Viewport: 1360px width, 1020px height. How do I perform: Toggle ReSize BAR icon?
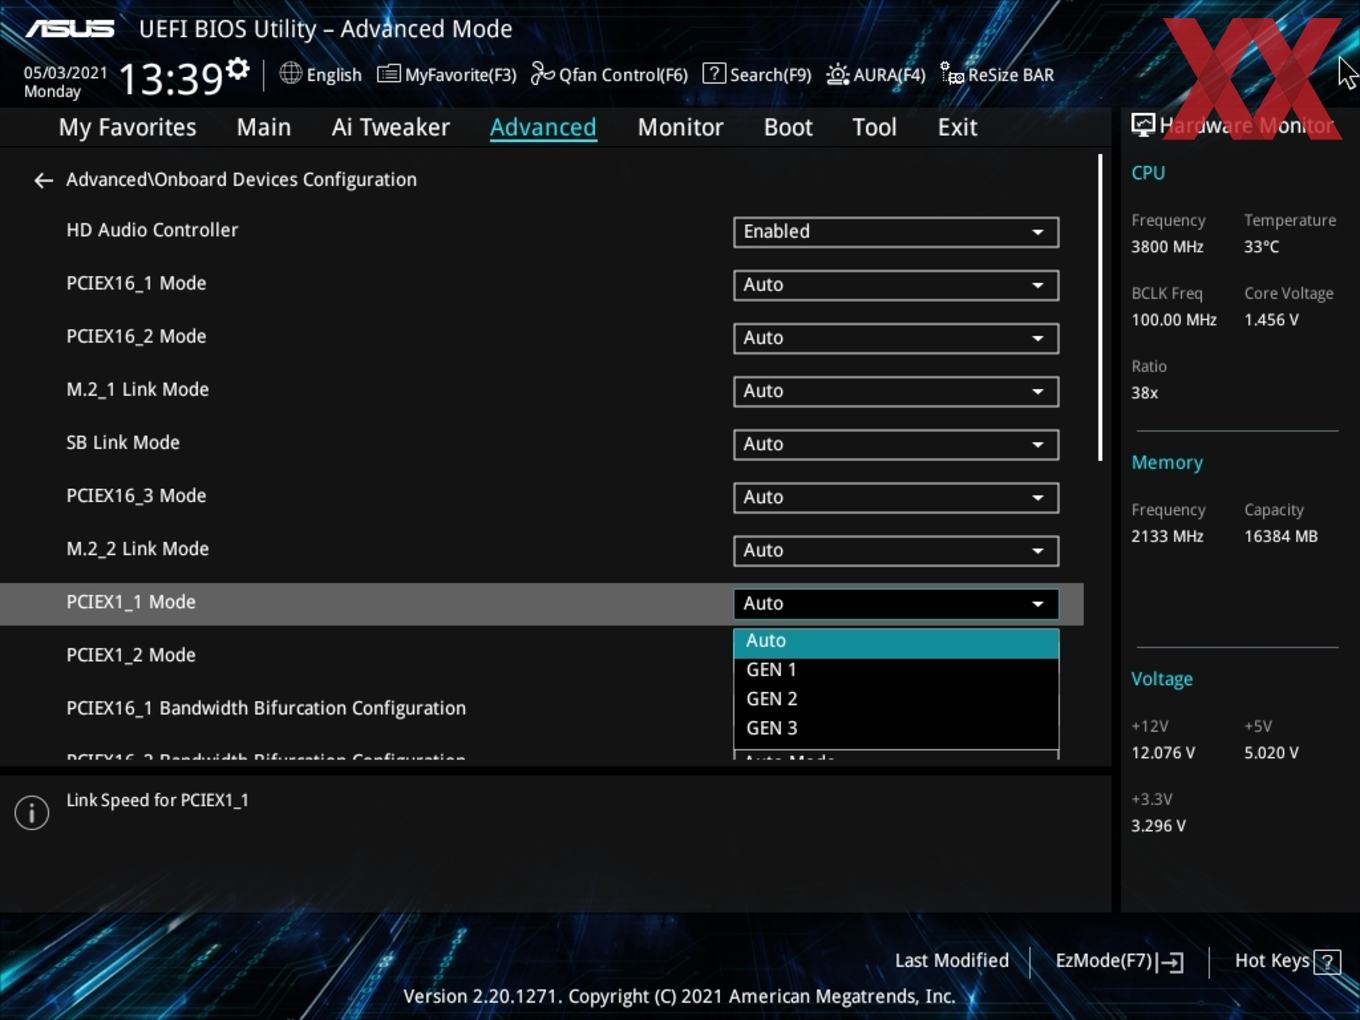(951, 73)
